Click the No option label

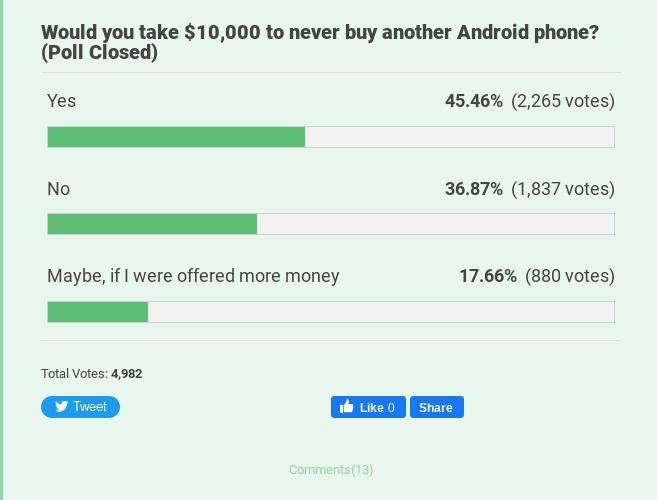click(x=59, y=189)
